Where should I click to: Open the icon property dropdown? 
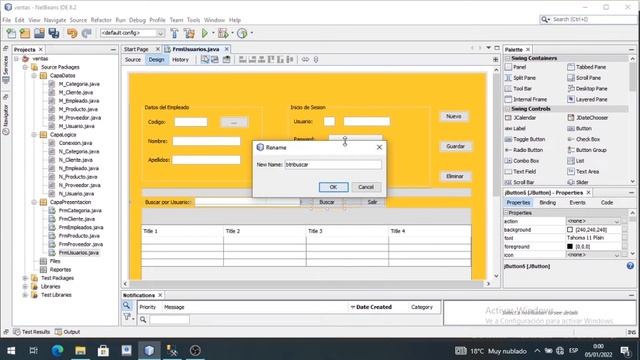pyautogui.click(x=616, y=255)
